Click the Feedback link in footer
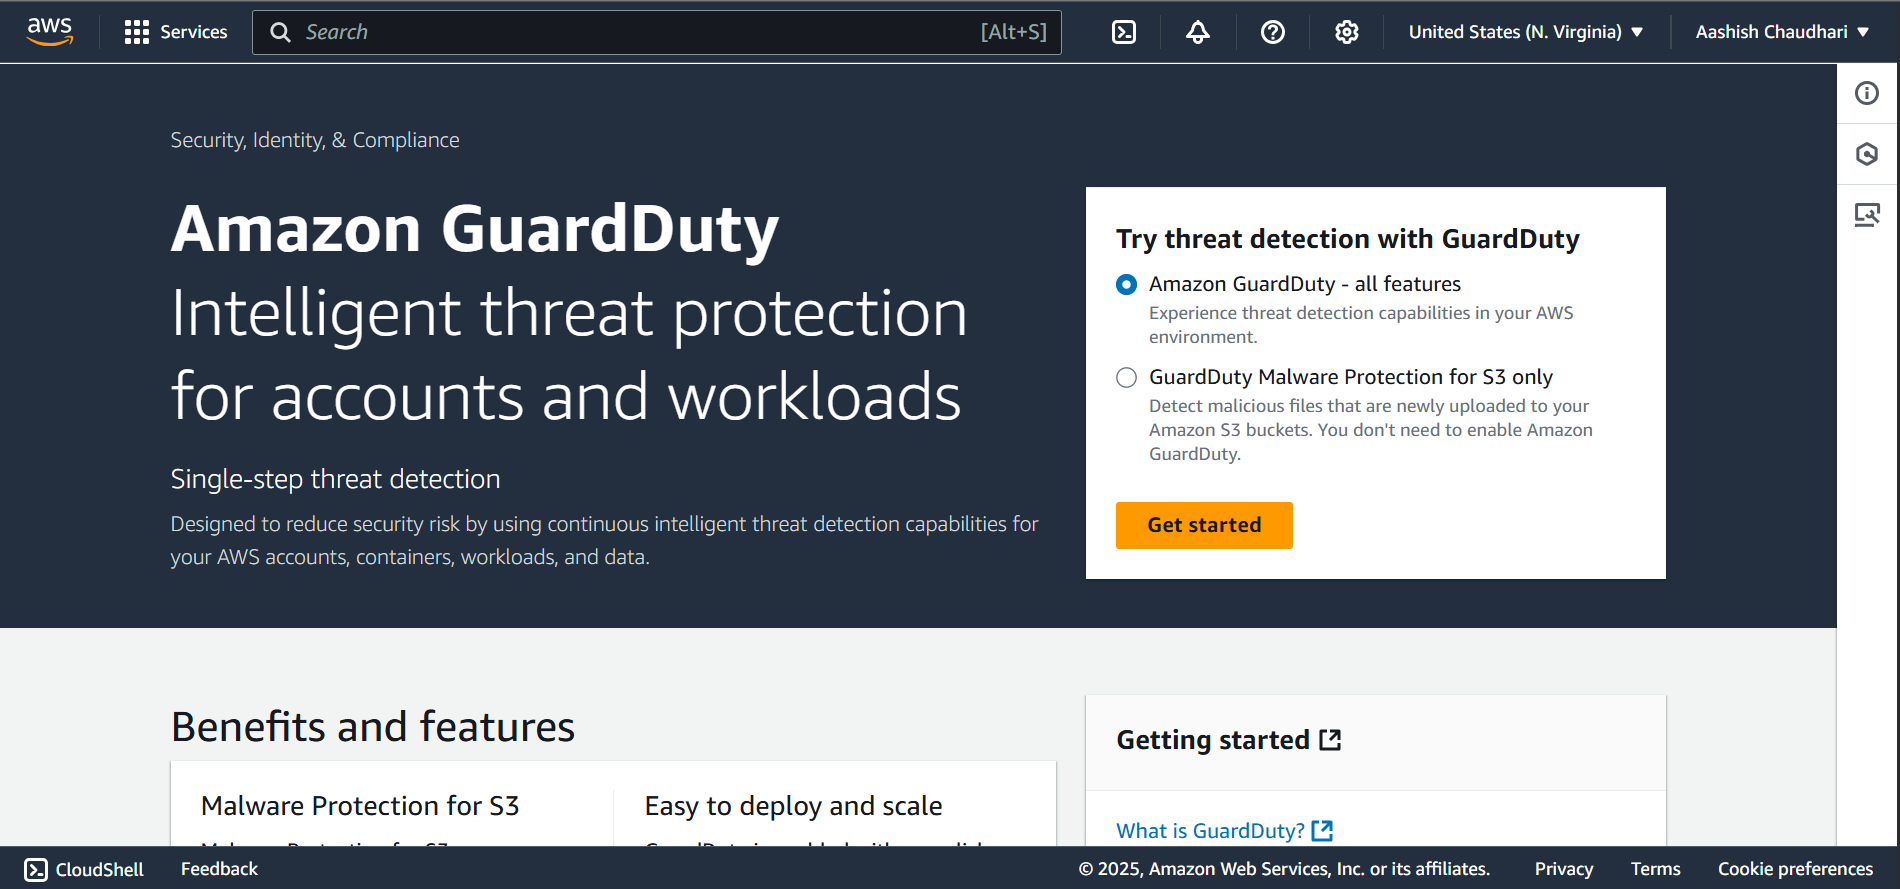The width and height of the screenshot is (1900, 889). point(219,869)
